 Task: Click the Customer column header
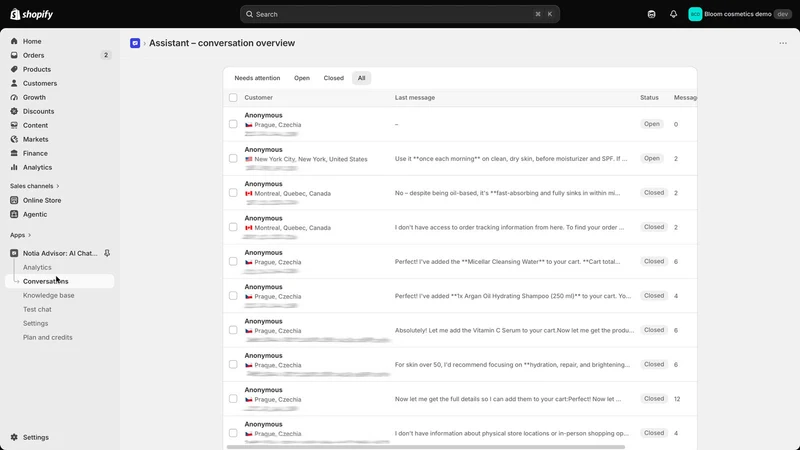point(259,97)
